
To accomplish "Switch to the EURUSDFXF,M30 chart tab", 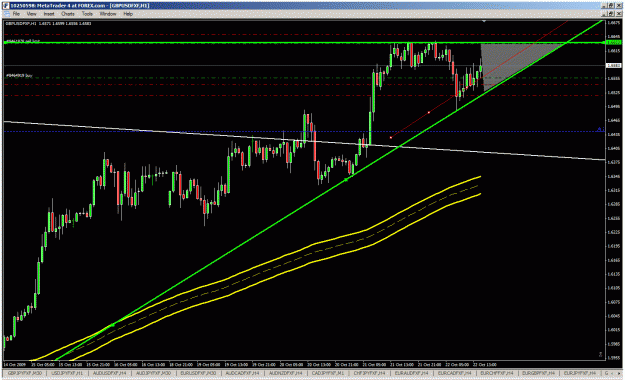I will click(x=198, y=373).
